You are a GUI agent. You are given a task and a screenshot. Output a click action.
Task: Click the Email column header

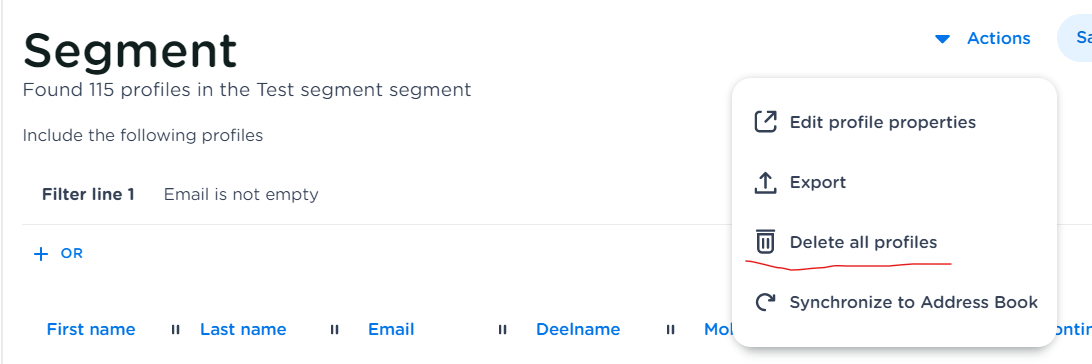(391, 329)
